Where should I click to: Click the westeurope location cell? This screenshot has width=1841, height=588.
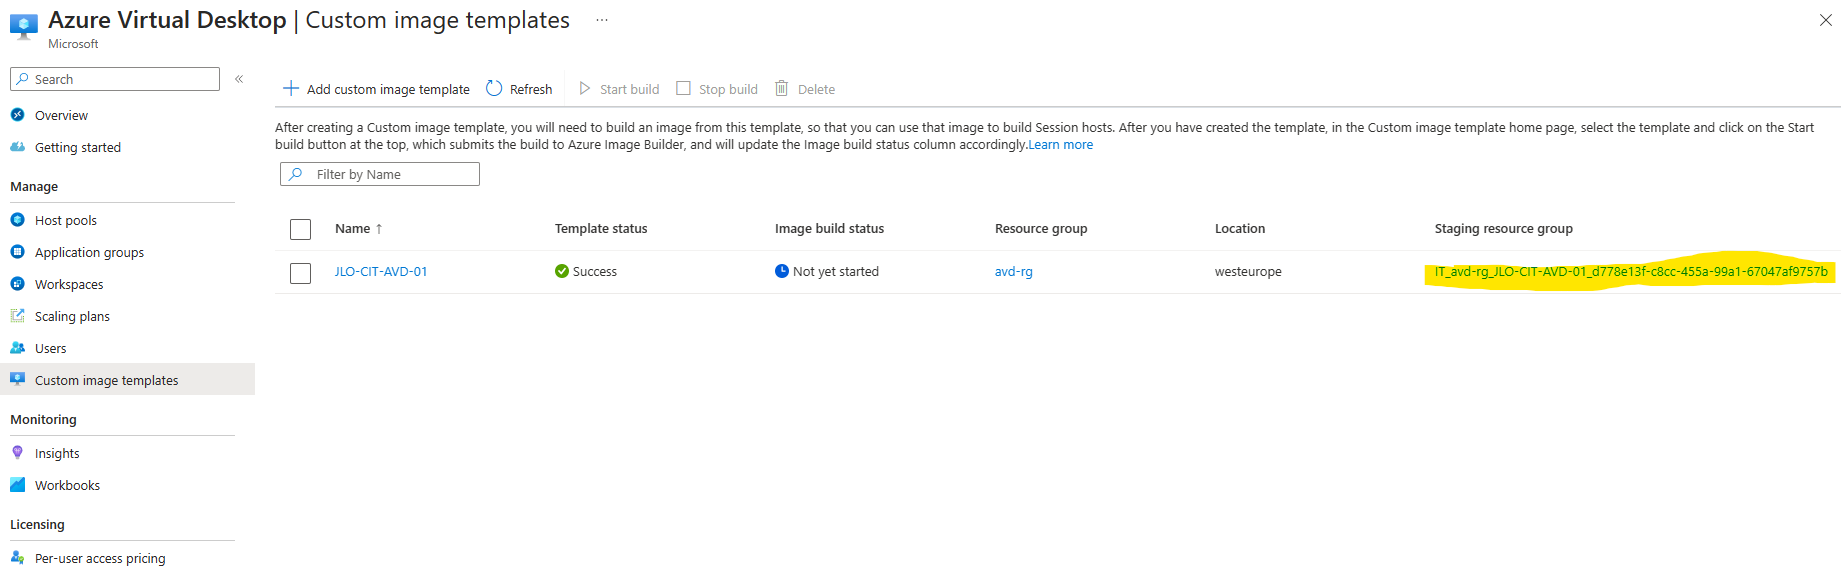pyautogui.click(x=1248, y=271)
